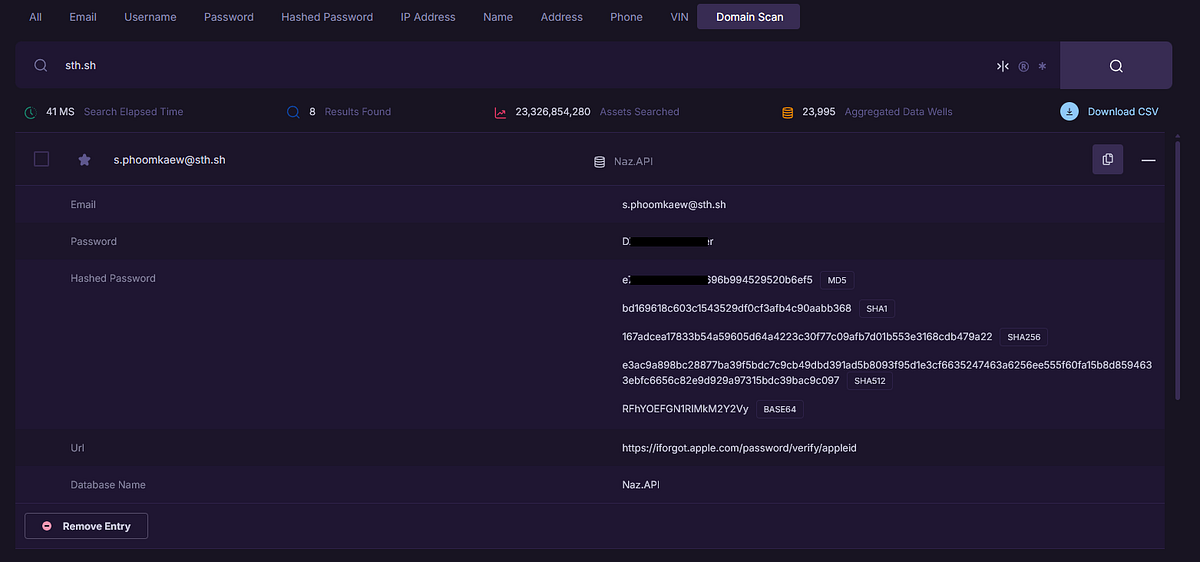Switch to the Username tab
The width and height of the screenshot is (1200, 562).
(x=150, y=17)
